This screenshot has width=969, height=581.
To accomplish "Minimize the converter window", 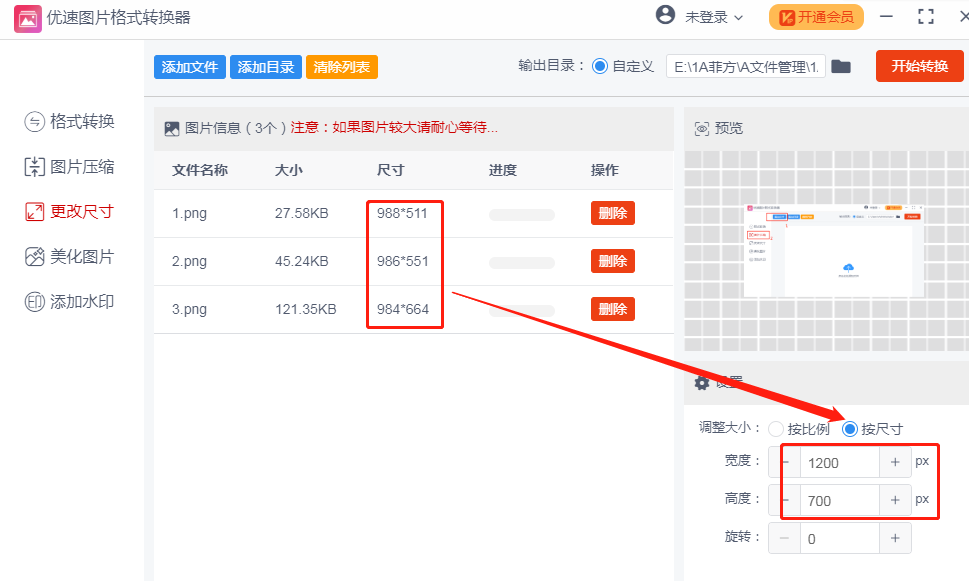I will tap(886, 17).
